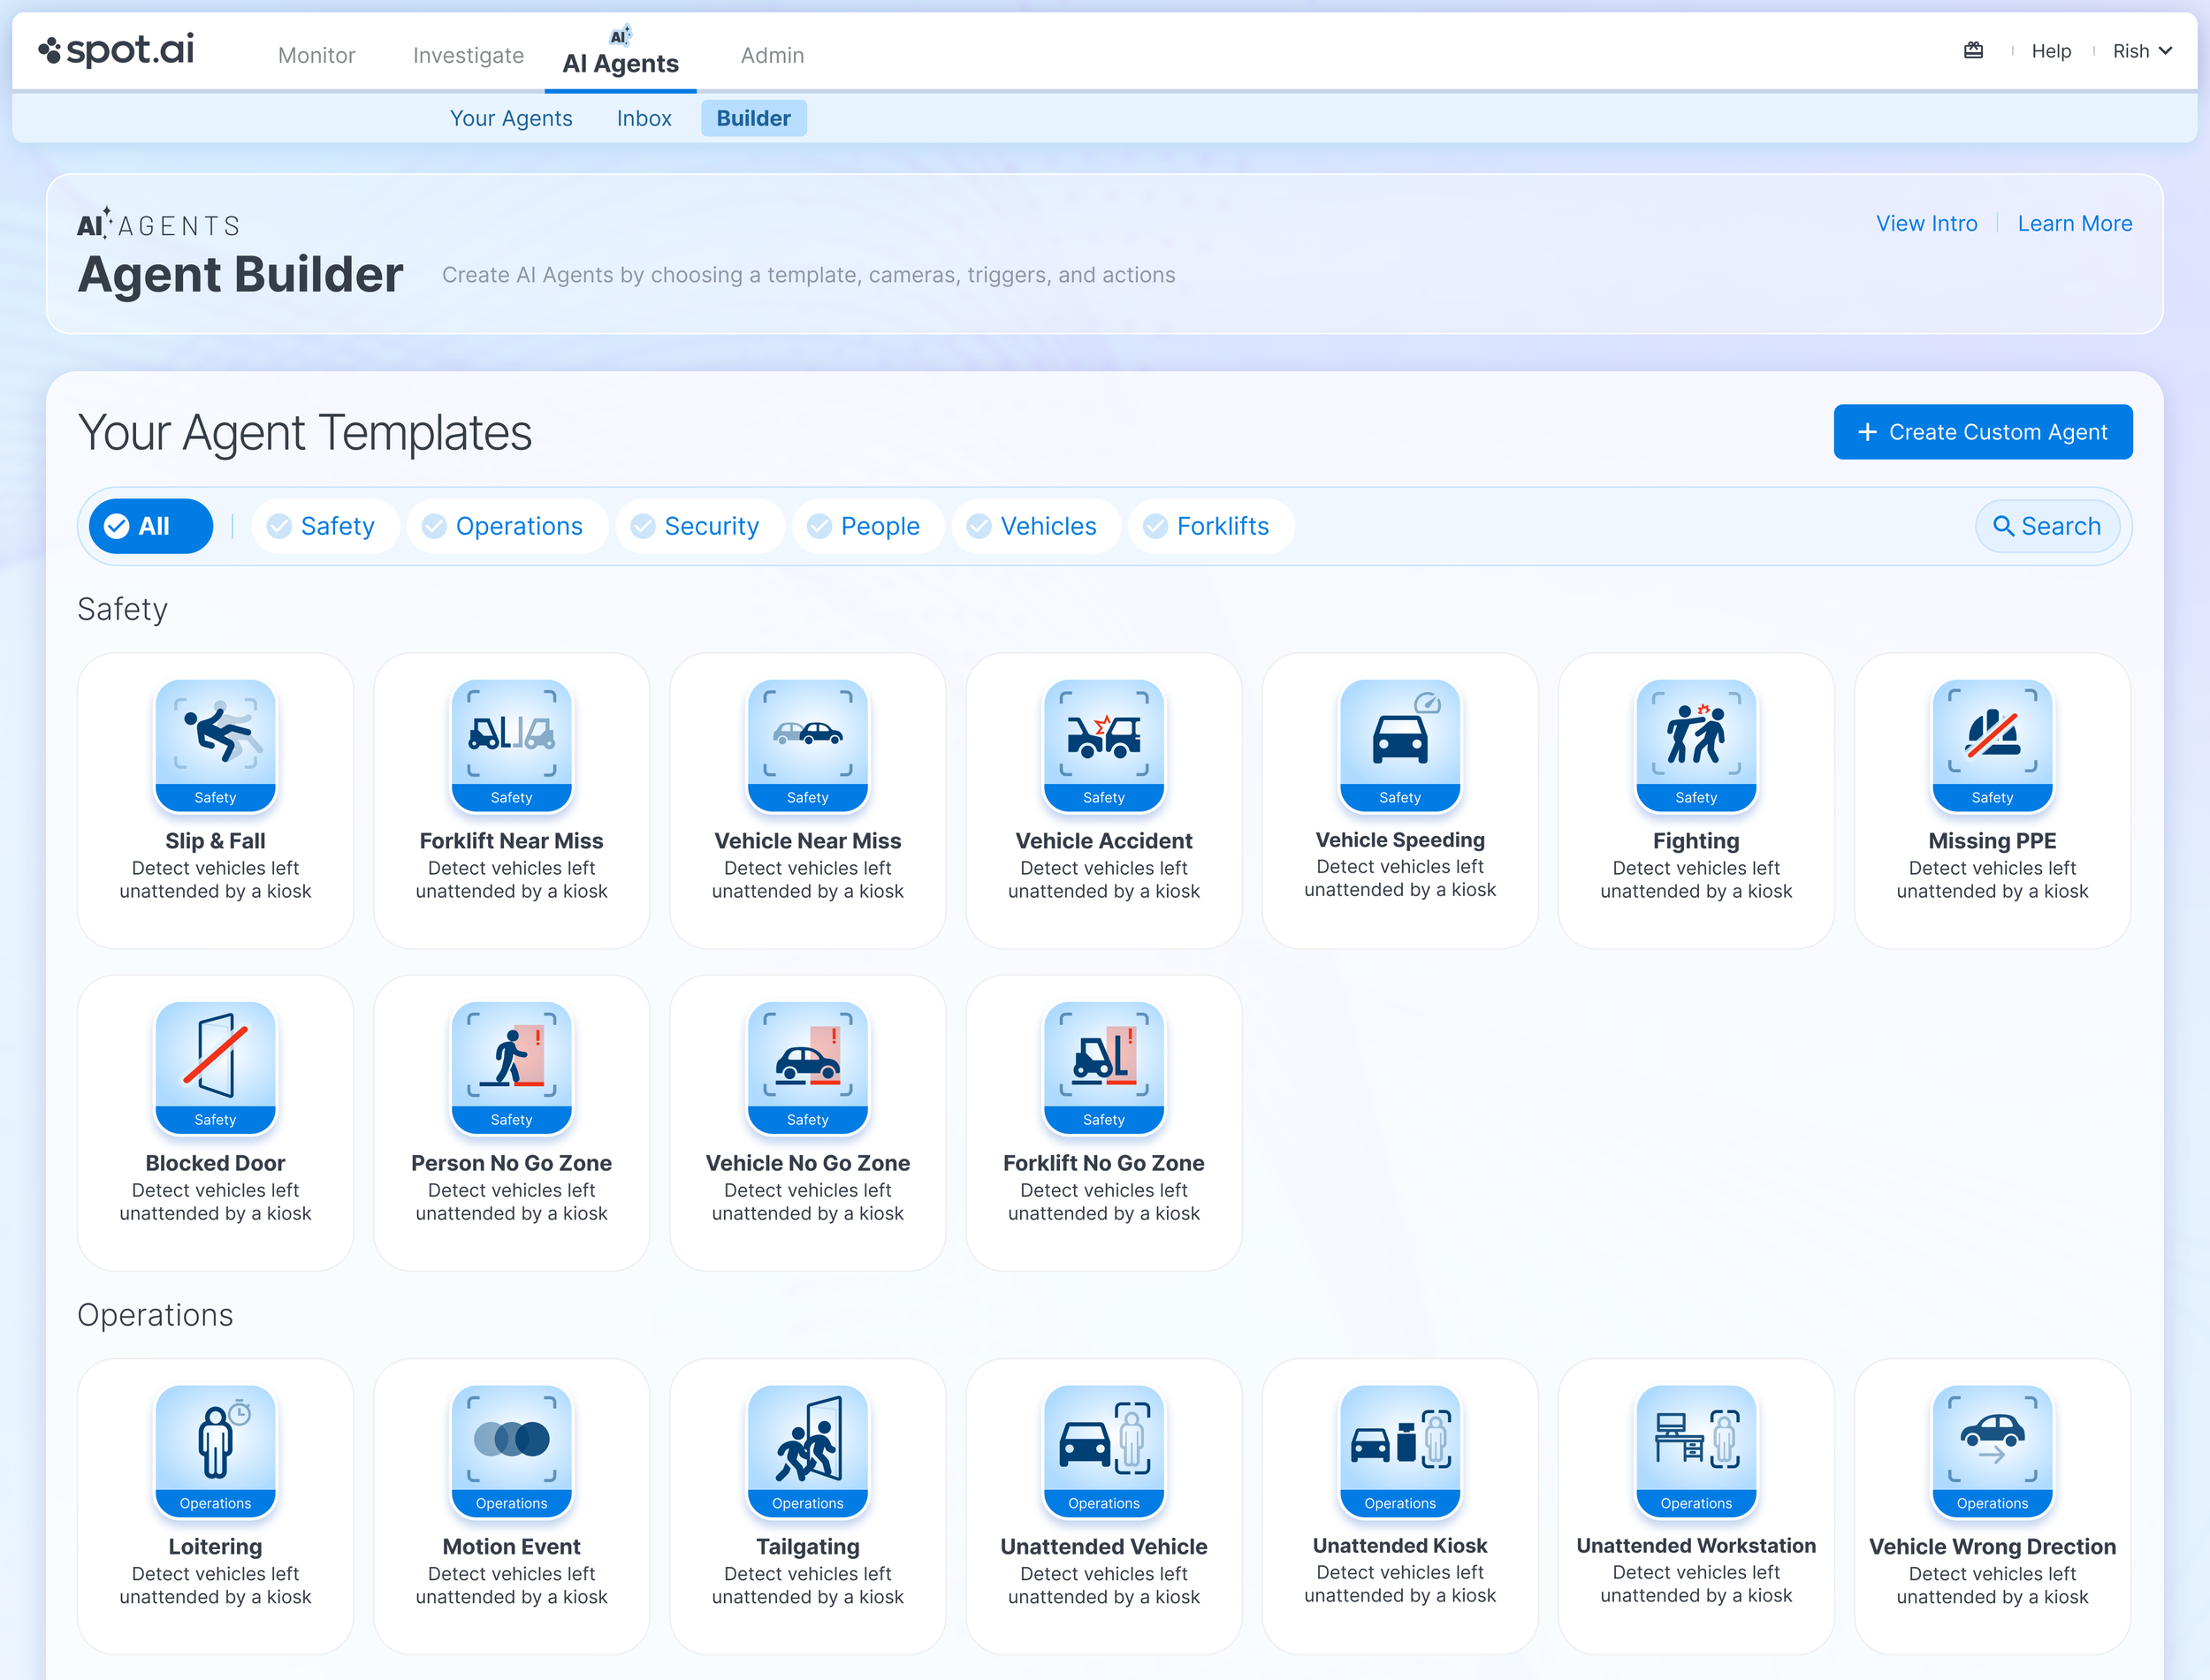Follow the Learn More link
This screenshot has height=1680, width=2210.
[2074, 224]
